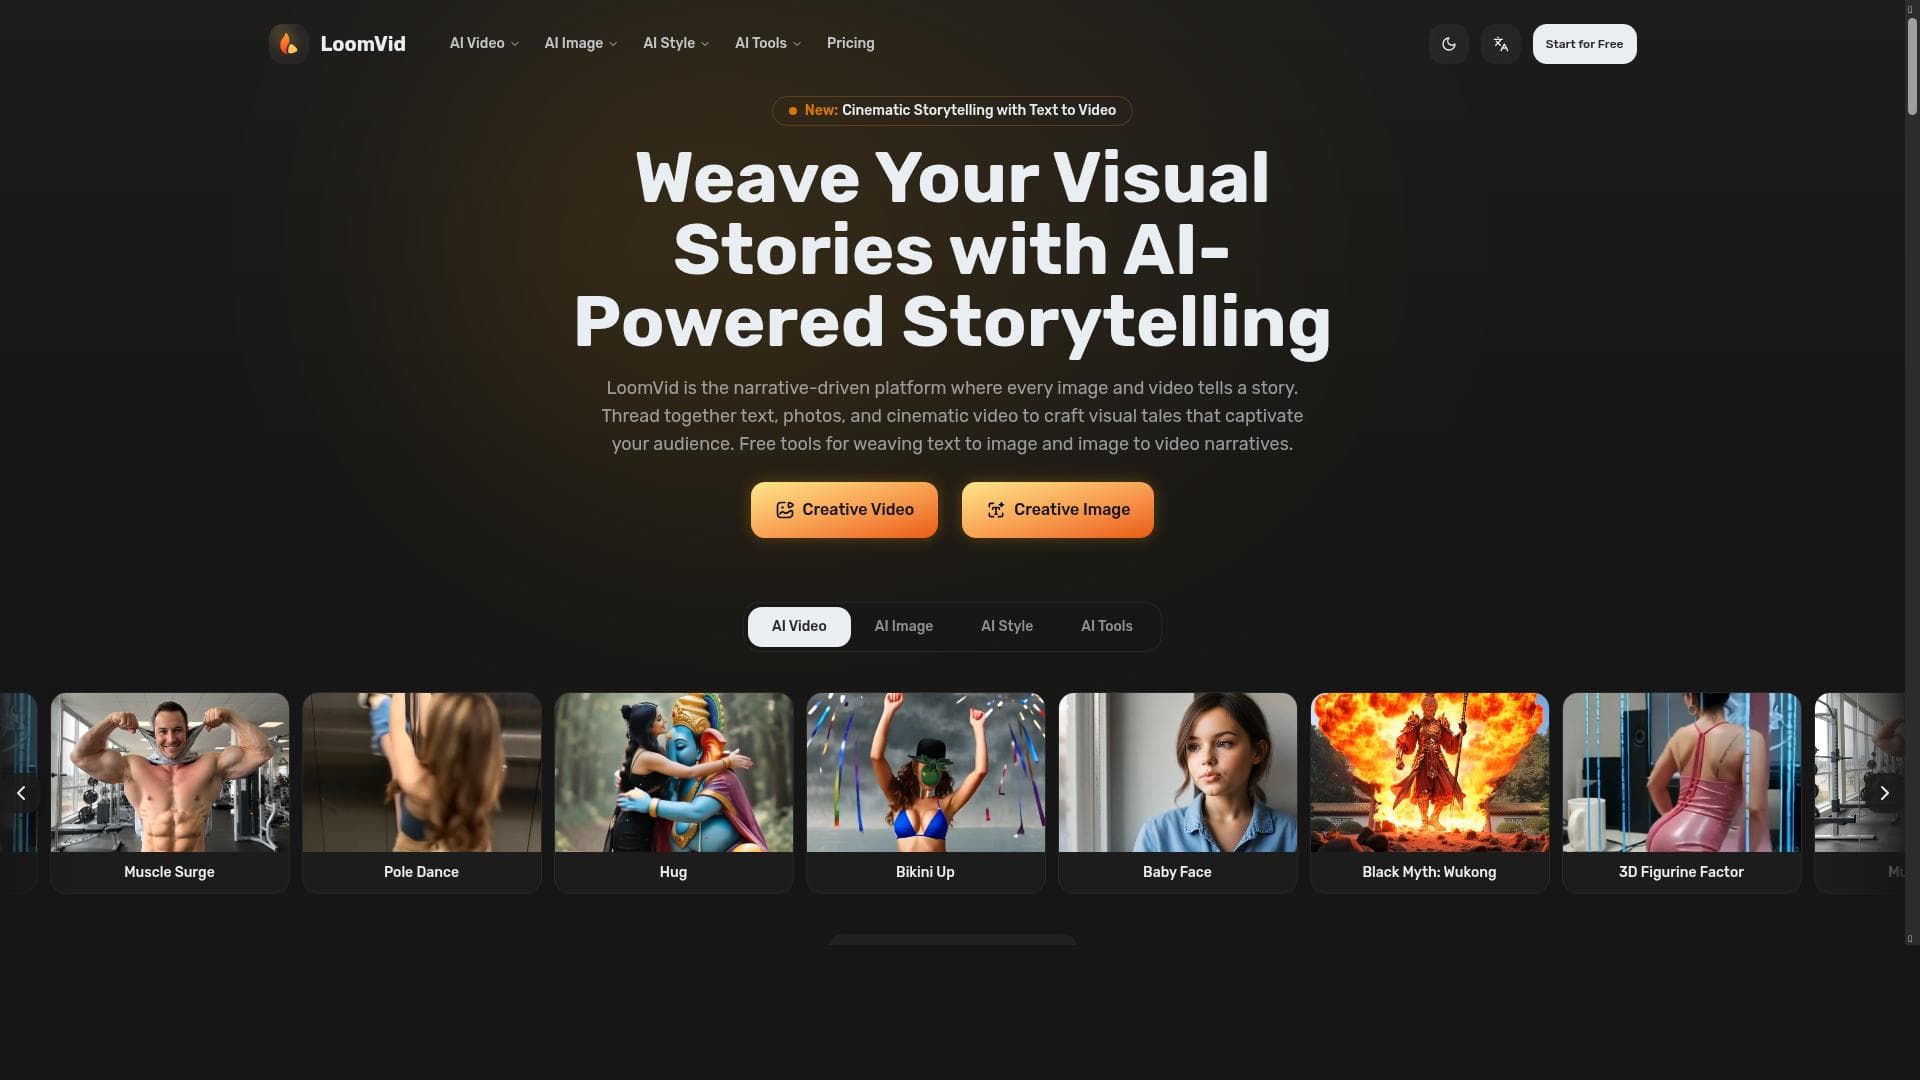Click the Creative Image button
The width and height of the screenshot is (1920, 1080).
[x=1058, y=510]
